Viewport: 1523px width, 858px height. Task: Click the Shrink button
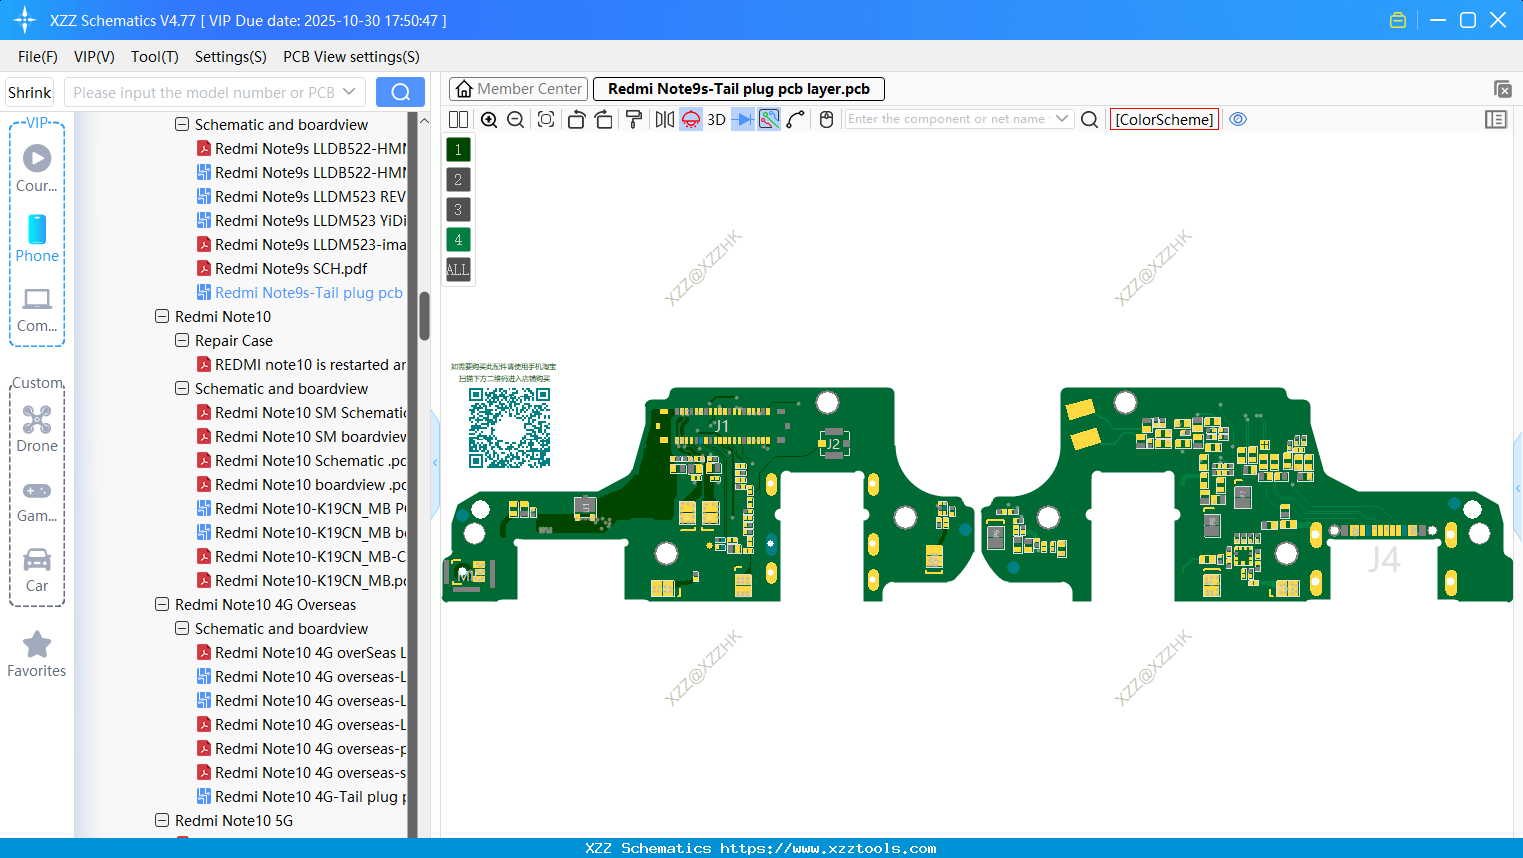point(30,92)
